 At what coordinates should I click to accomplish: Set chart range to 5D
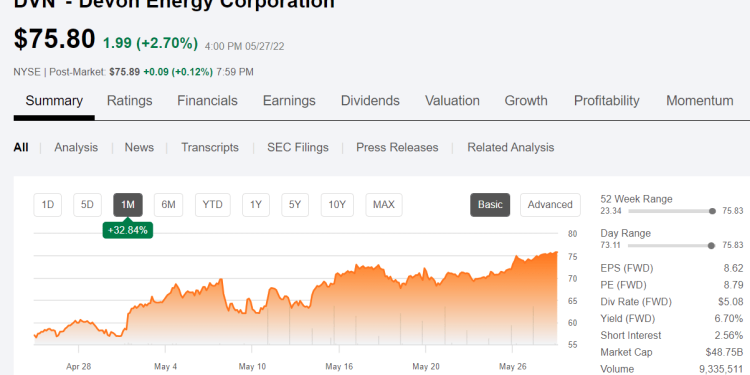click(88, 205)
